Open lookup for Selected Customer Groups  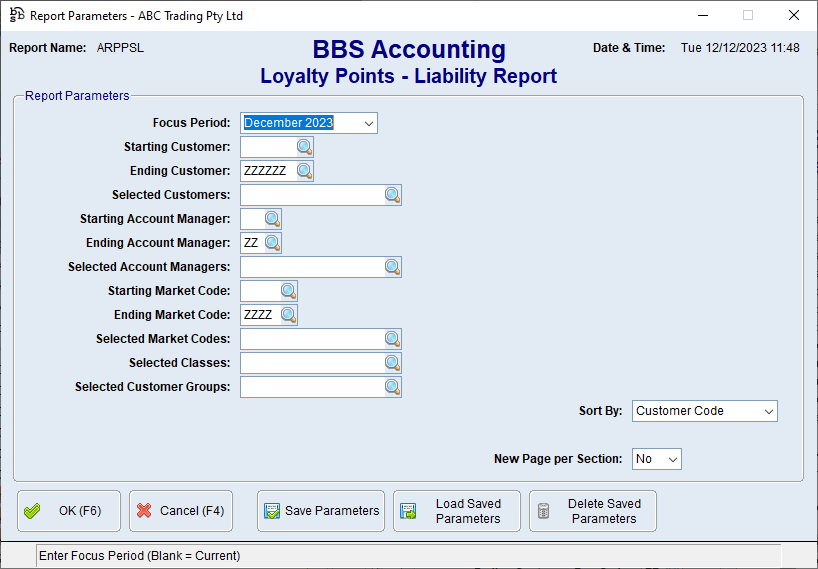(392, 387)
